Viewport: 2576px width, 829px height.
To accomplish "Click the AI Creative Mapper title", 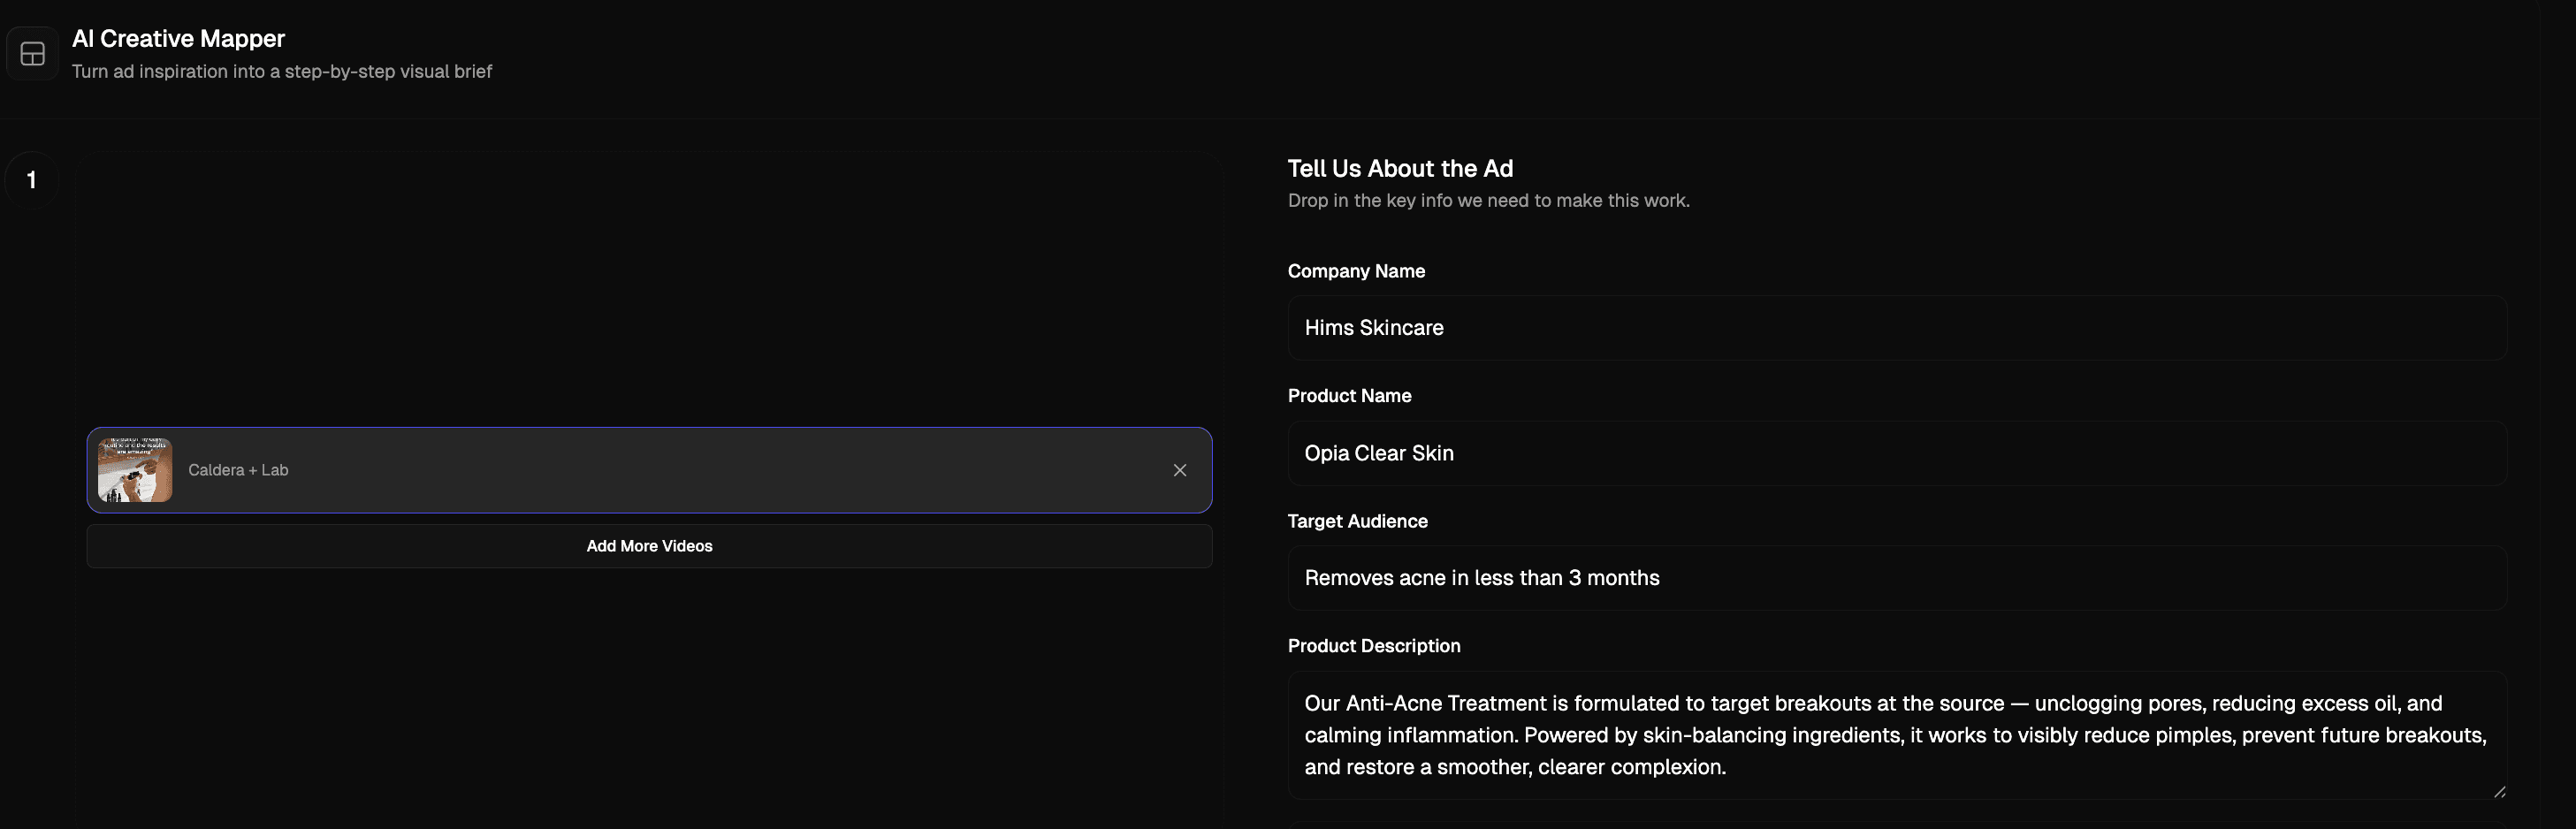I will click(x=178, y=39).
